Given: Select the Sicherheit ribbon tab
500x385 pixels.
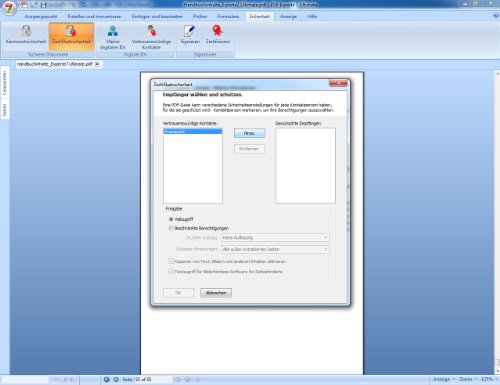Looking at the screenshot, I should [259, 16].
